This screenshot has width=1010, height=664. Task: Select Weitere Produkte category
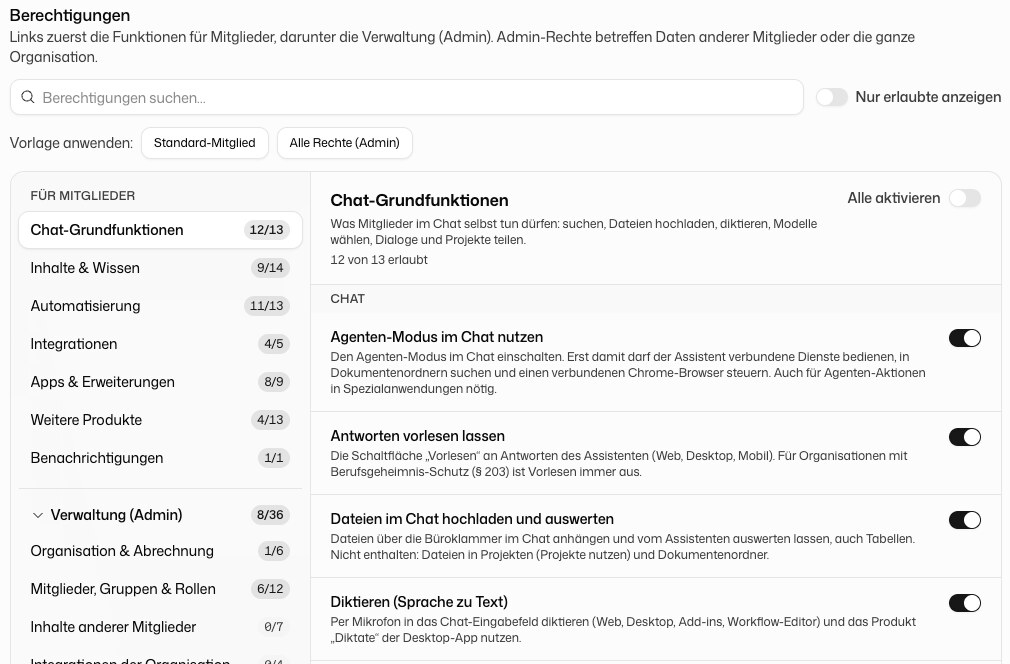click(160, 420)
